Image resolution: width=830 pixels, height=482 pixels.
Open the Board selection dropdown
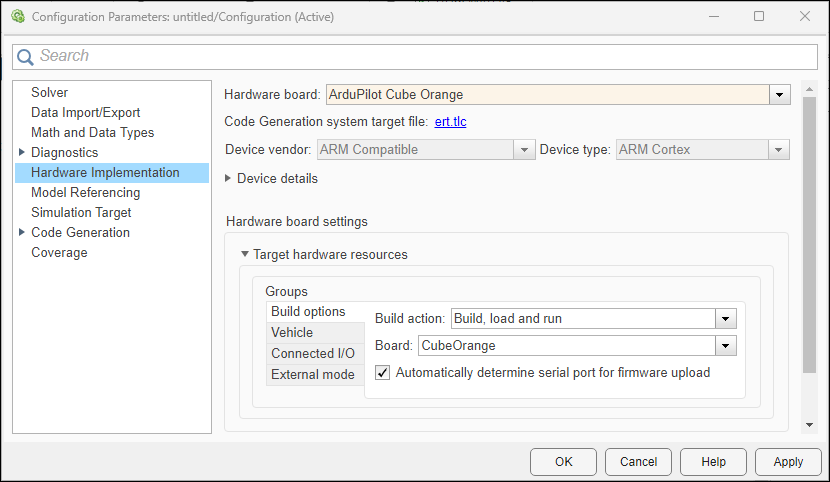[x=725, y=346]
